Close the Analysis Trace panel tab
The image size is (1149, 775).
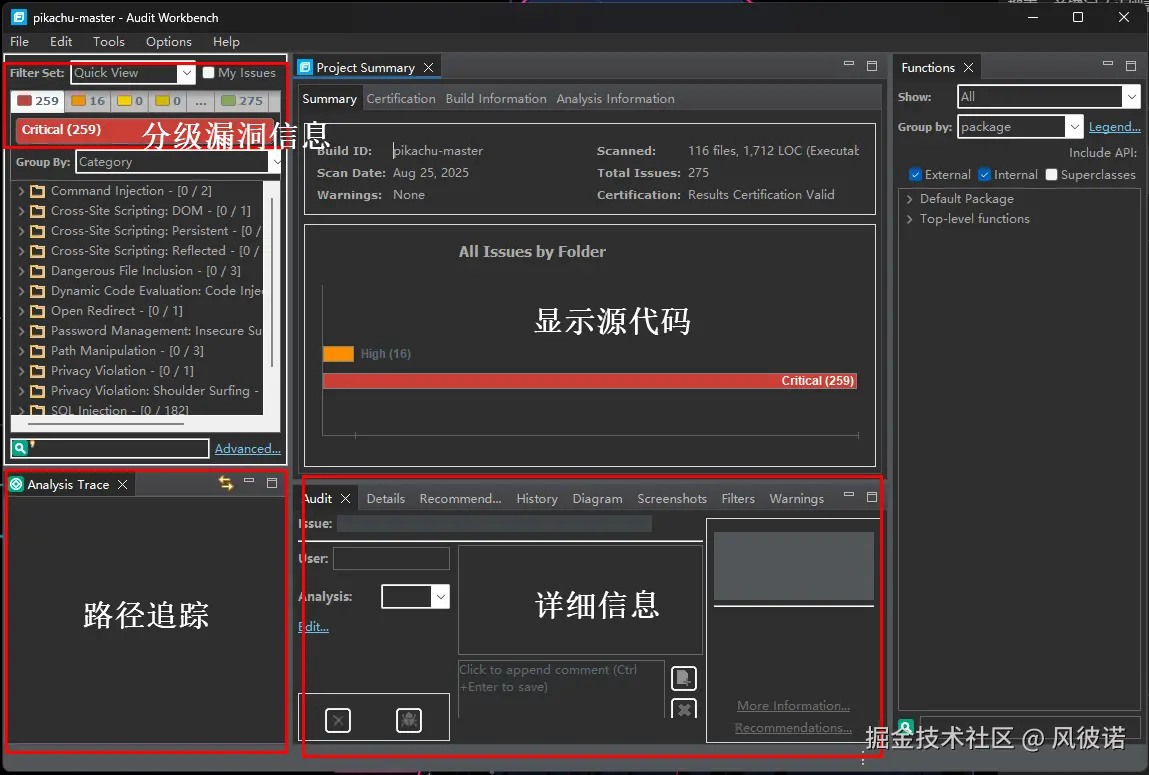point(122,484)
